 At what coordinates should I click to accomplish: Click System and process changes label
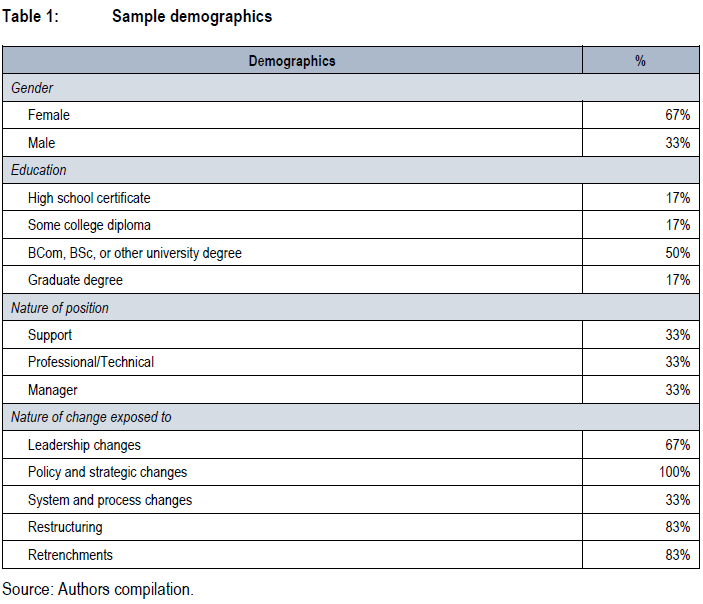pyautogui.click(x=110, y=500)
